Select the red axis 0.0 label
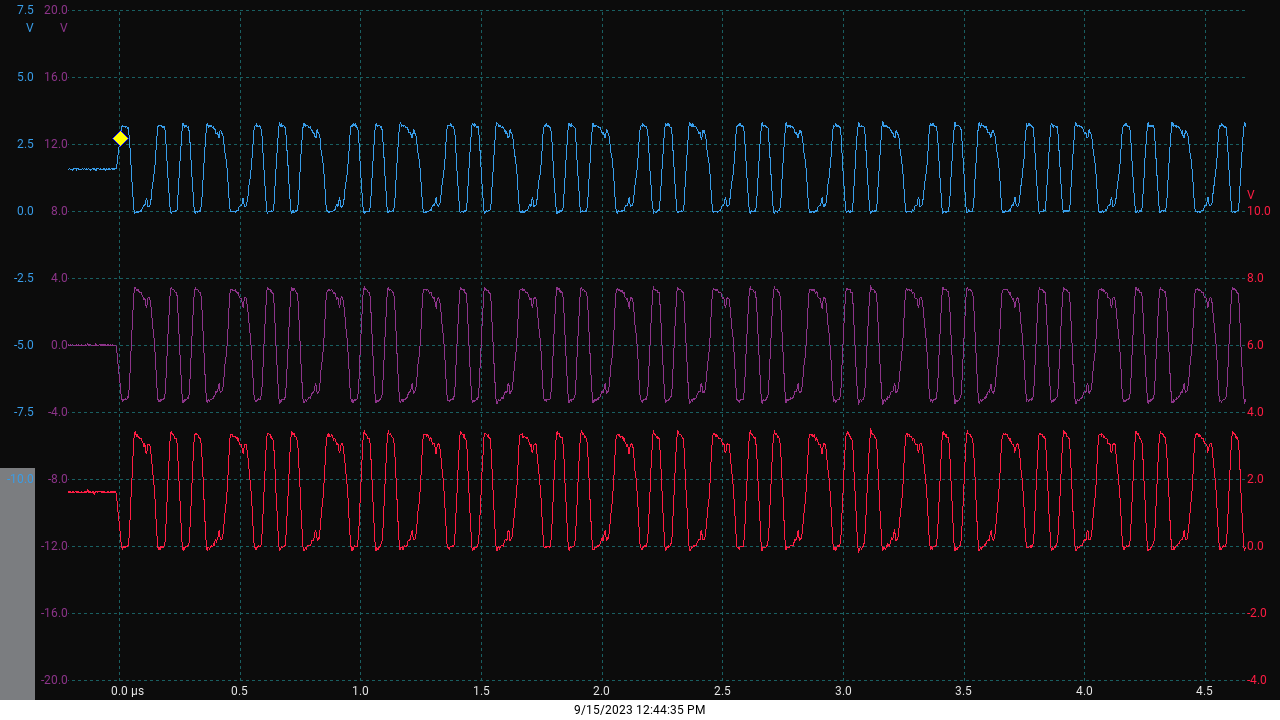This screenshot has height=720, width=1280. [1256, 546]
